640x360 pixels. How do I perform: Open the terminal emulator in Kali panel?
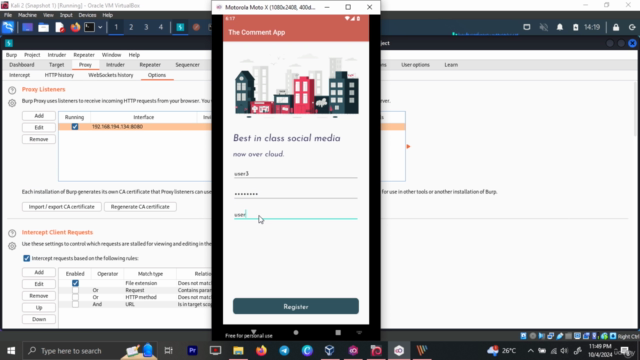[x=89, y=27]
